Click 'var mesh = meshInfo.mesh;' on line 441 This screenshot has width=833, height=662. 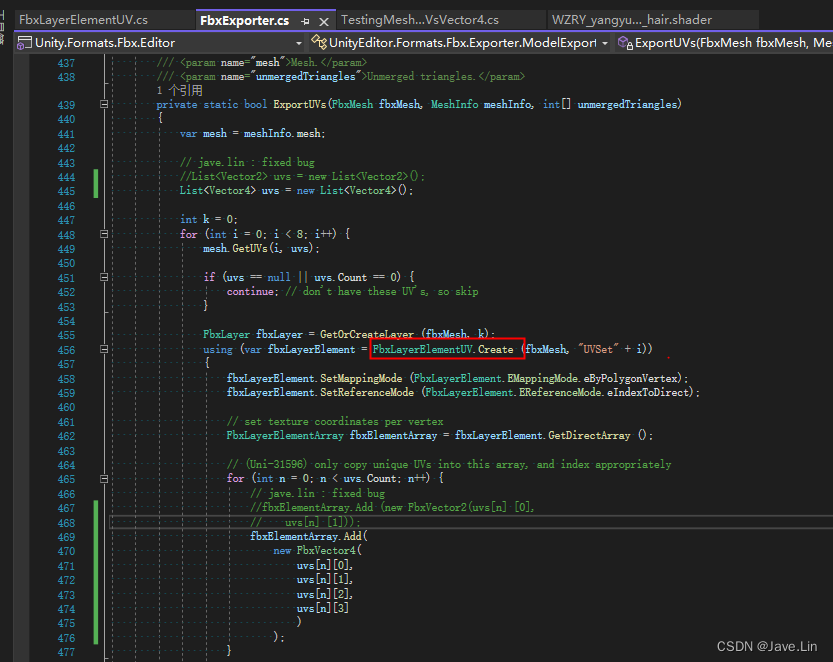[252, 133]
